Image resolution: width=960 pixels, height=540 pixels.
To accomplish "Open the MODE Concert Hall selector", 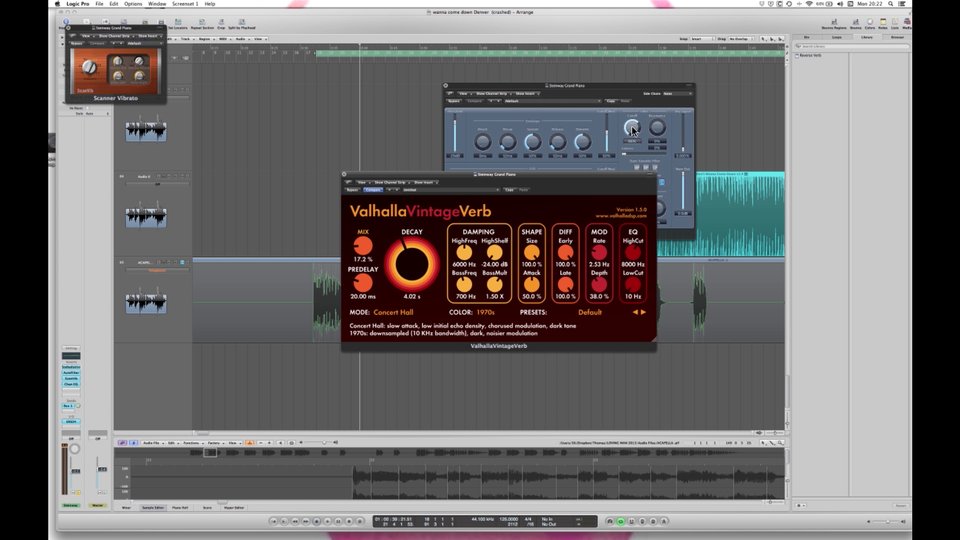I will click(393, 312).
